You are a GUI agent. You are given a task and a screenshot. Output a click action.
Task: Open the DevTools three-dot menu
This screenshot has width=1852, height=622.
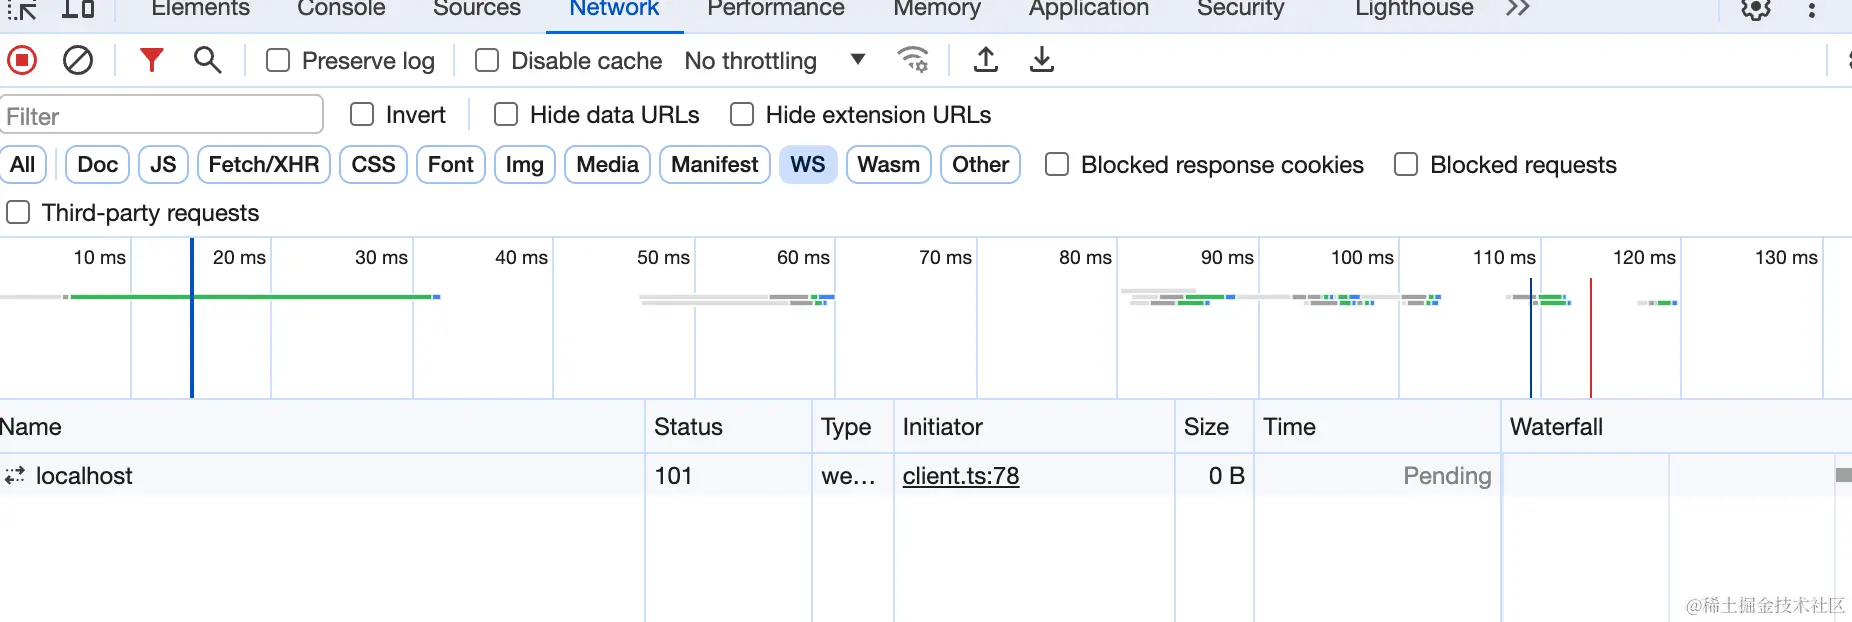pyautogui.click(x=1812, y=10)
